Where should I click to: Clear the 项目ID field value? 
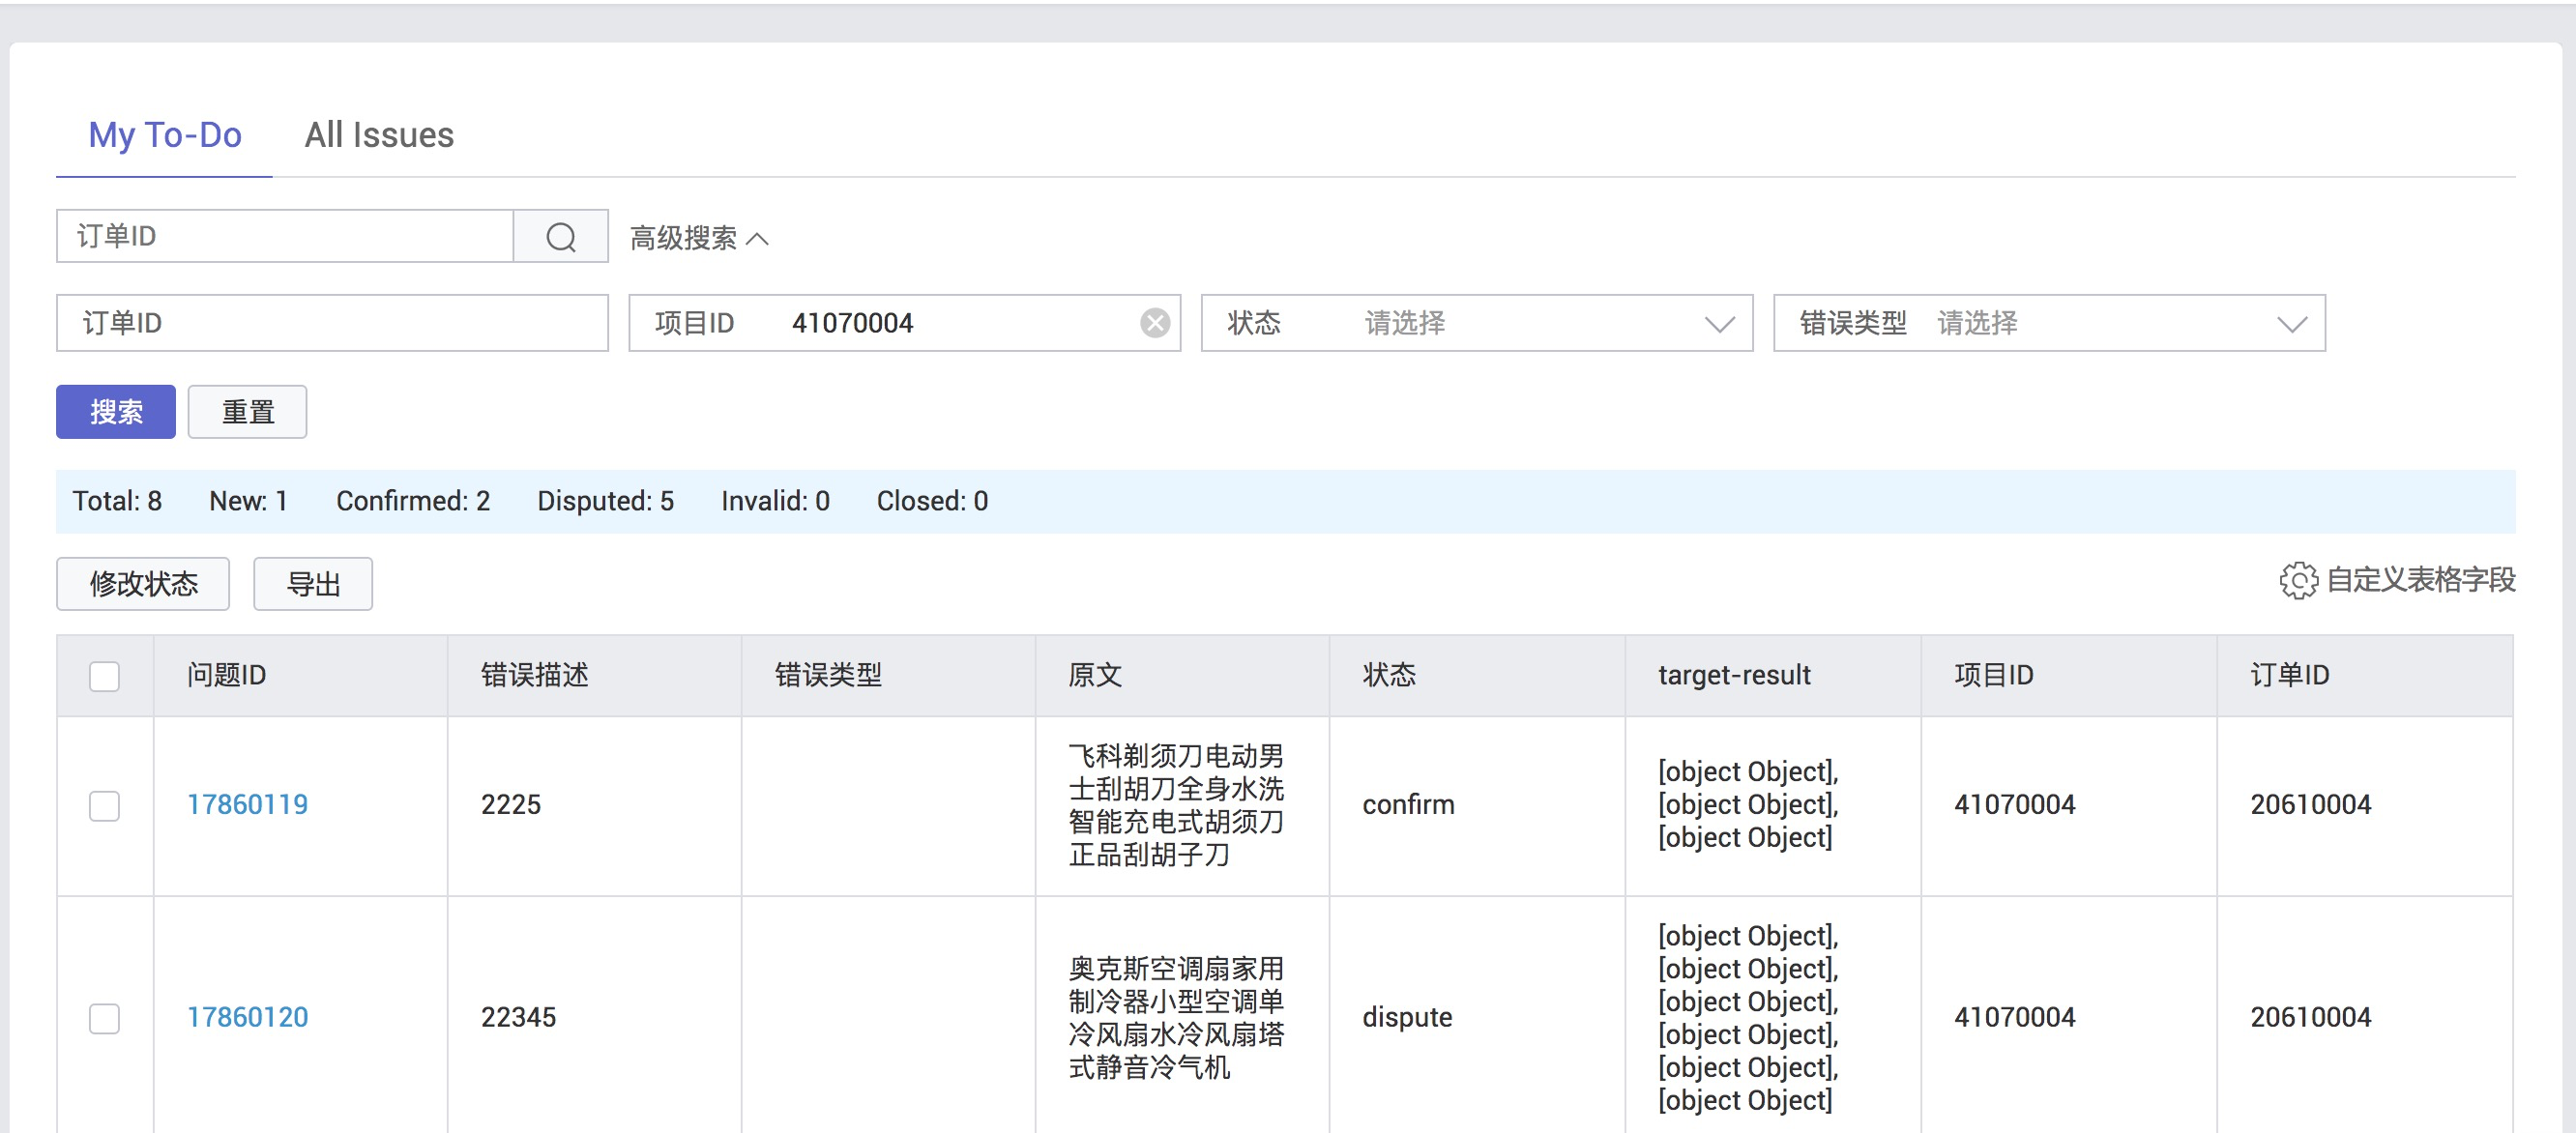pos(1154,323)
